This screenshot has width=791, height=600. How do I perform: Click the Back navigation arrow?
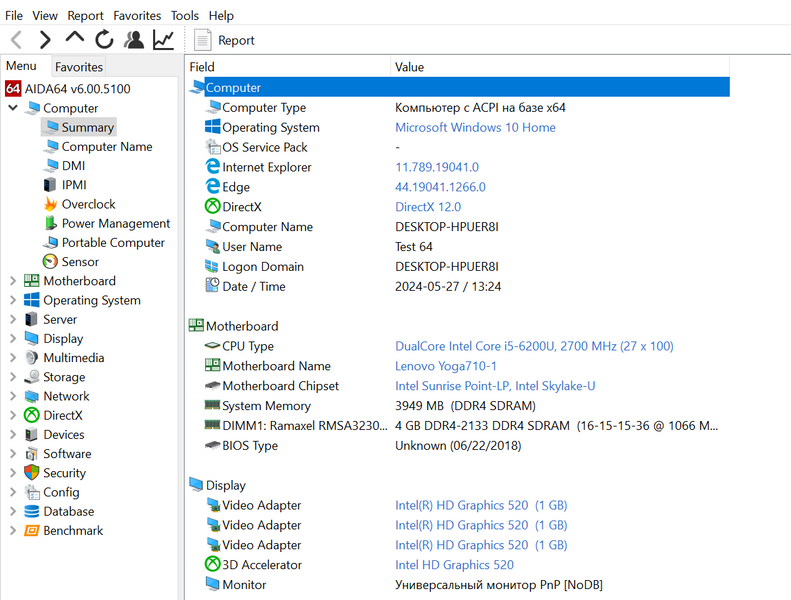(17, 39)
